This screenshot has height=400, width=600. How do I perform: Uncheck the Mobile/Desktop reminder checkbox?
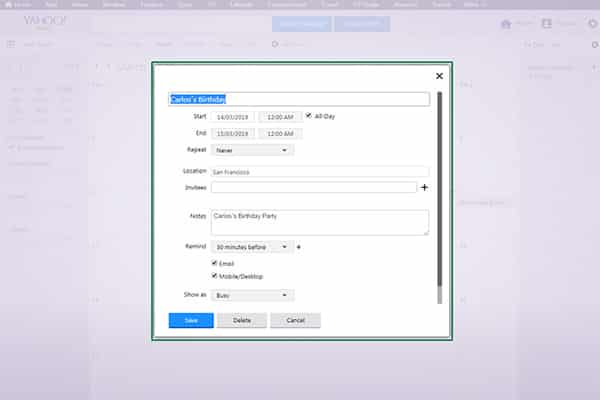click(214, 276)
